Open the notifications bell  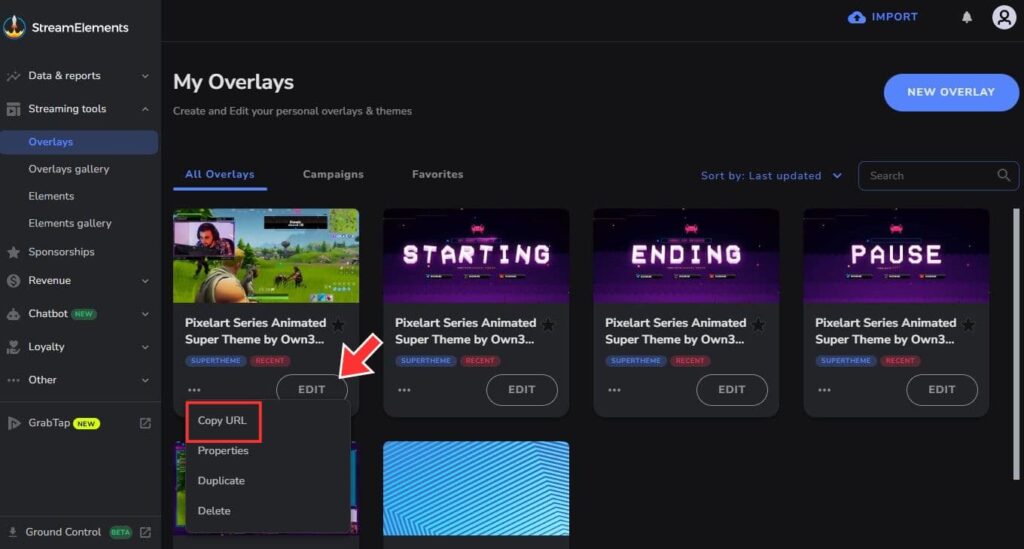tap(967, 17)
